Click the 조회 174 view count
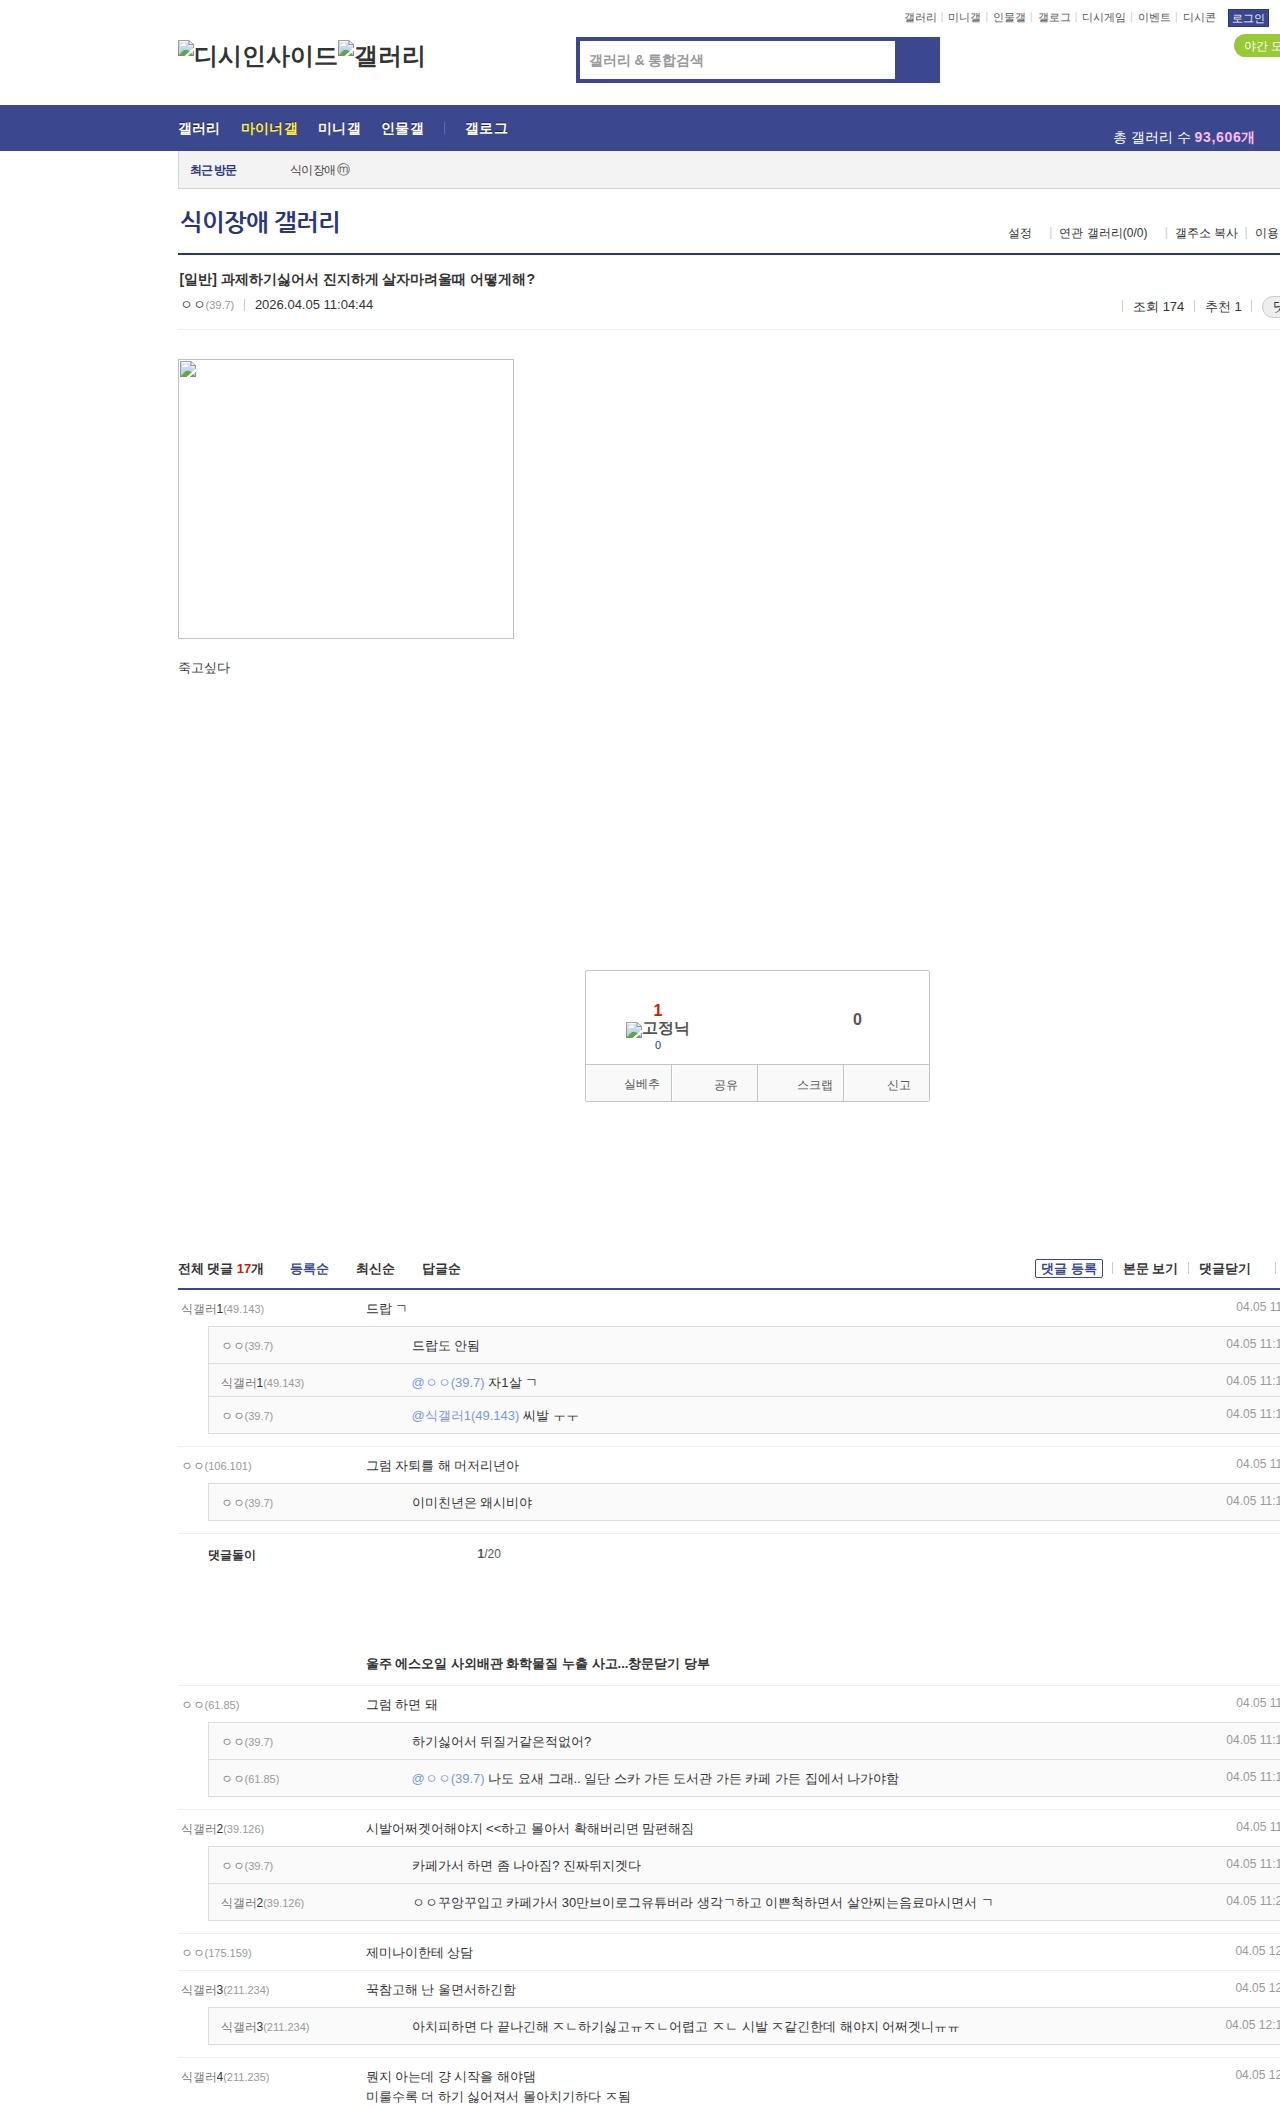The height and width of the screenshot is (2110, 1280). [x=1158, y=307]
